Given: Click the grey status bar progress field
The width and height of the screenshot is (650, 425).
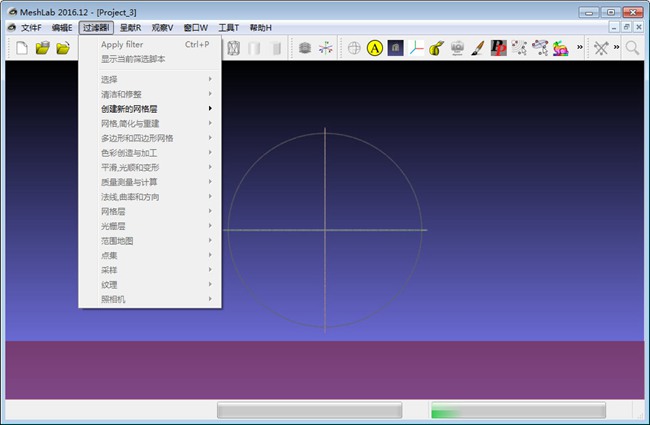Looking at the screenshot, I should tap(310, 410).
